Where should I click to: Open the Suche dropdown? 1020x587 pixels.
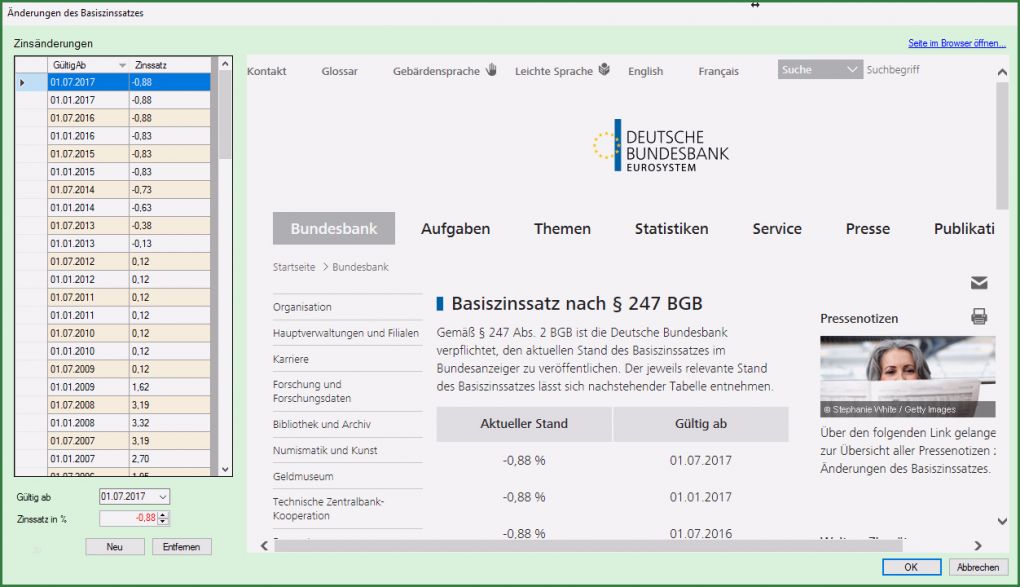[x=852, y=70]
